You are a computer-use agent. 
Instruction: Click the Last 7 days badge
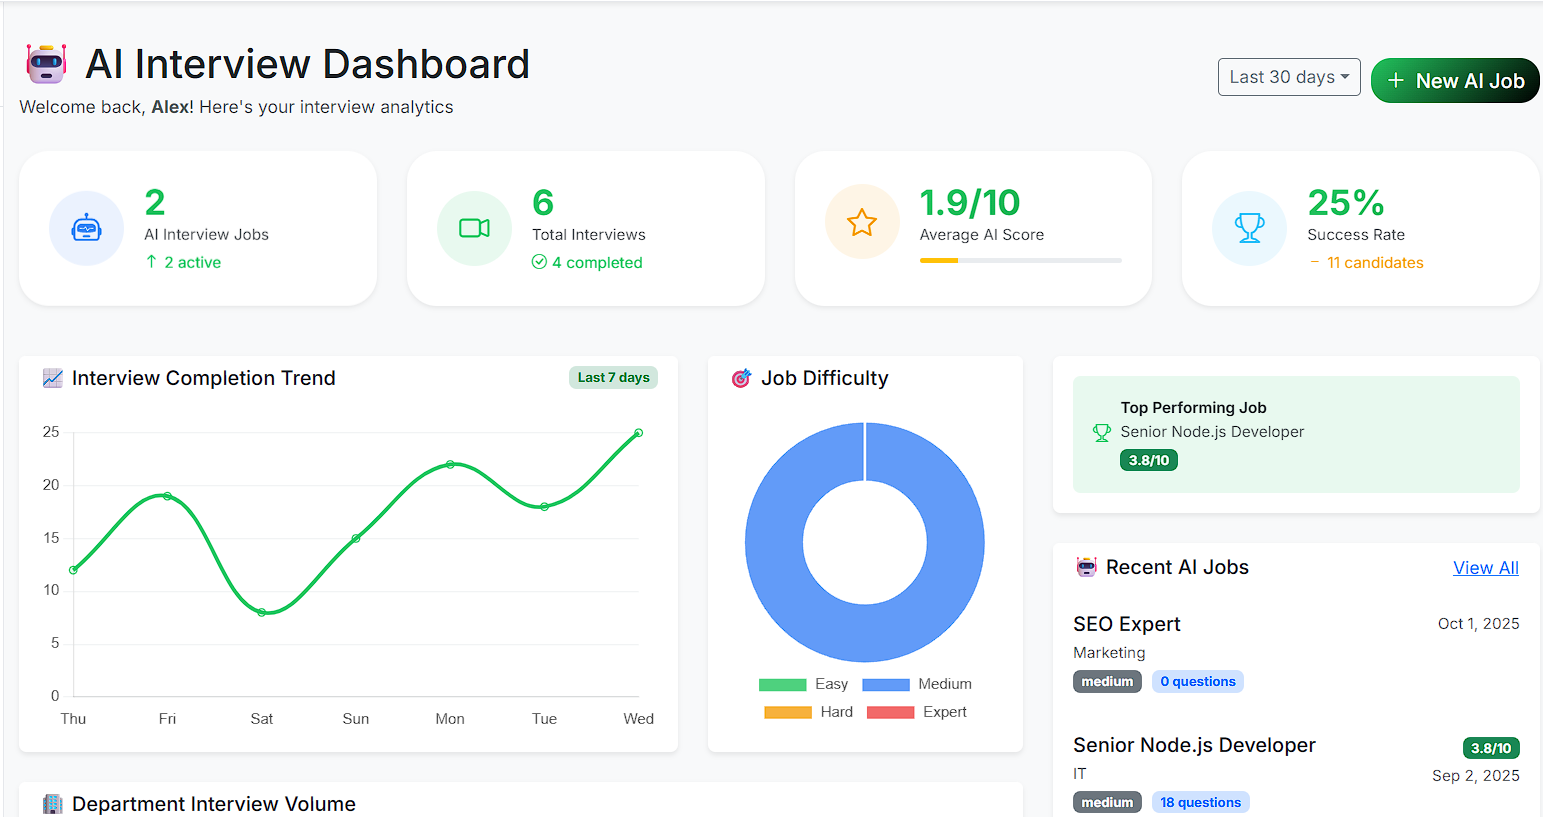point(613,377)
